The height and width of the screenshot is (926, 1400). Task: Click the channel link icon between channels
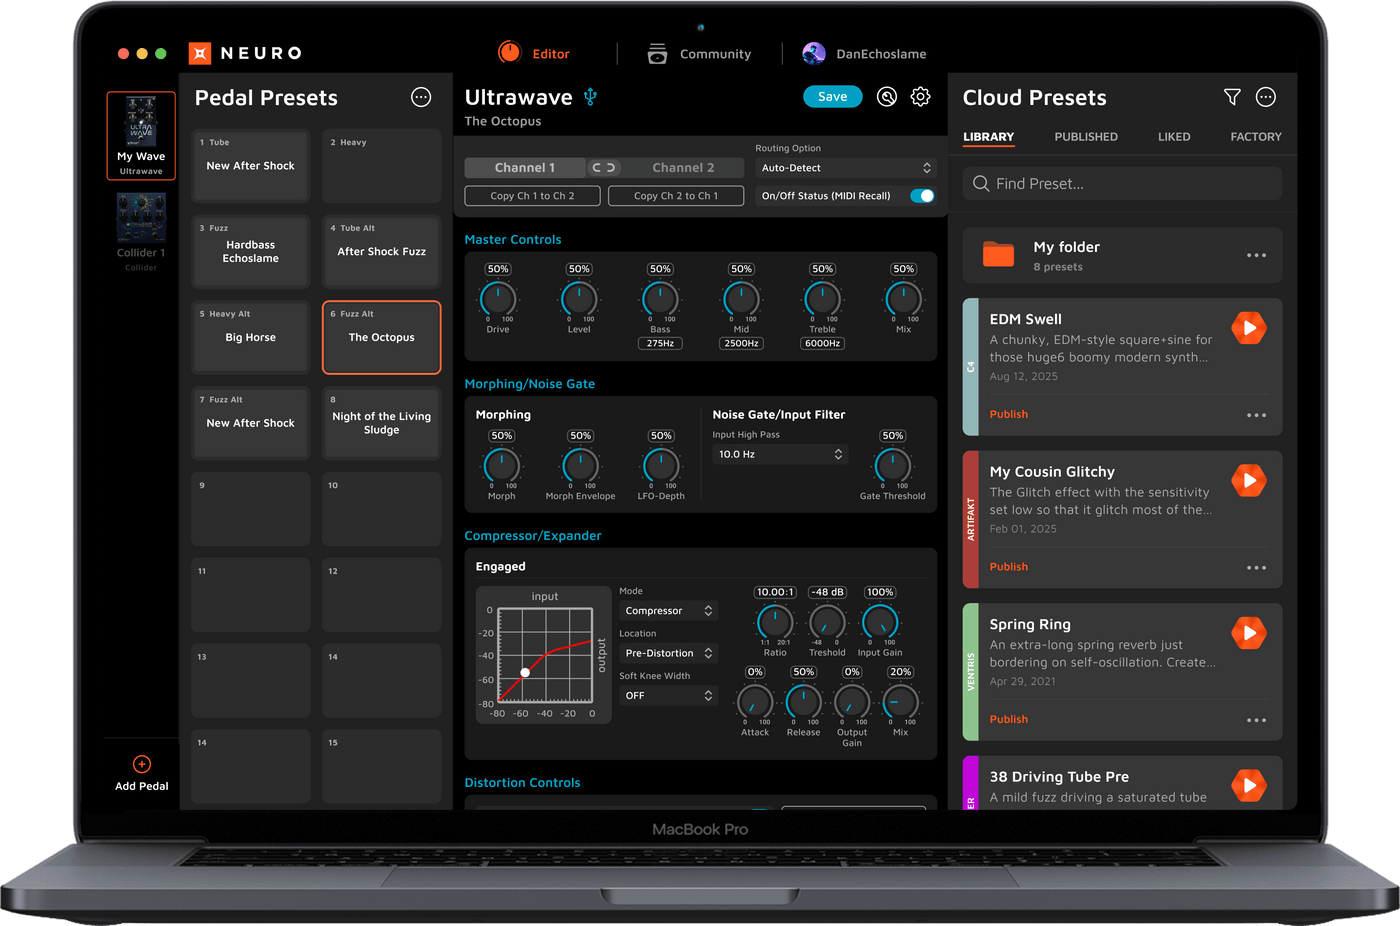[604, 168]
